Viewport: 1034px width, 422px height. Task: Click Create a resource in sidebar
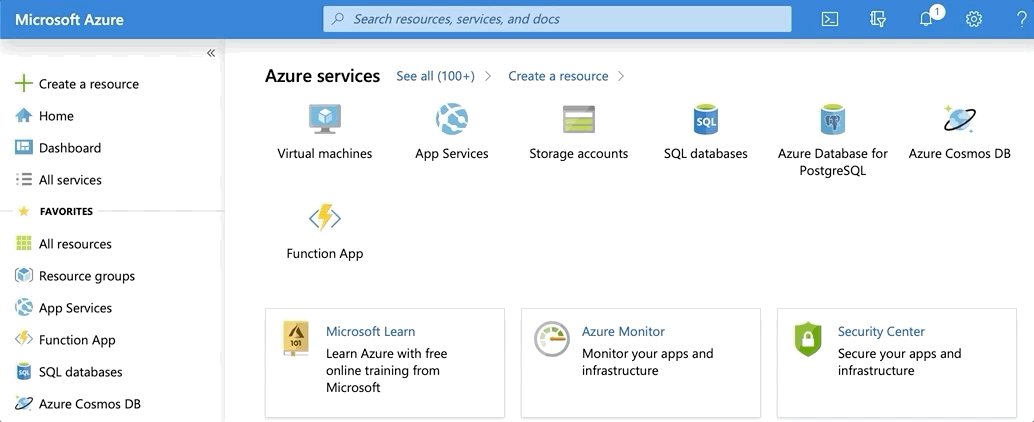pyautogui.click(x=88, y=84)
